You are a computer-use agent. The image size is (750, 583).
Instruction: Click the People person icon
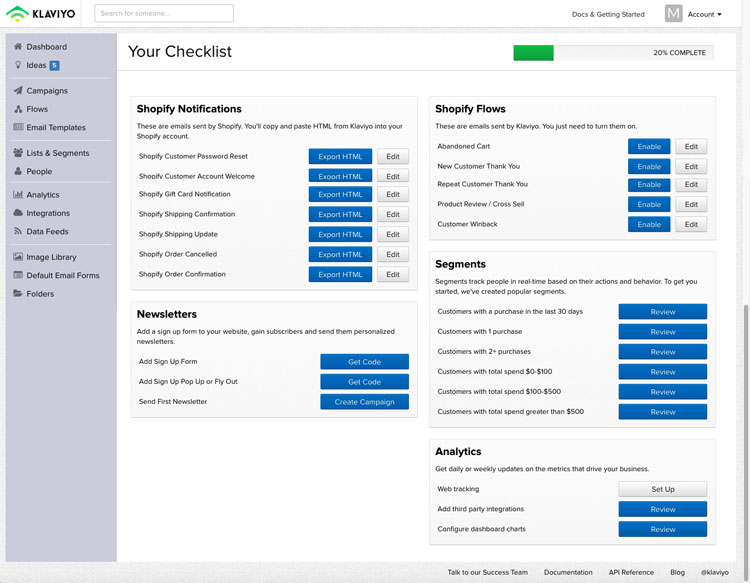18,171
